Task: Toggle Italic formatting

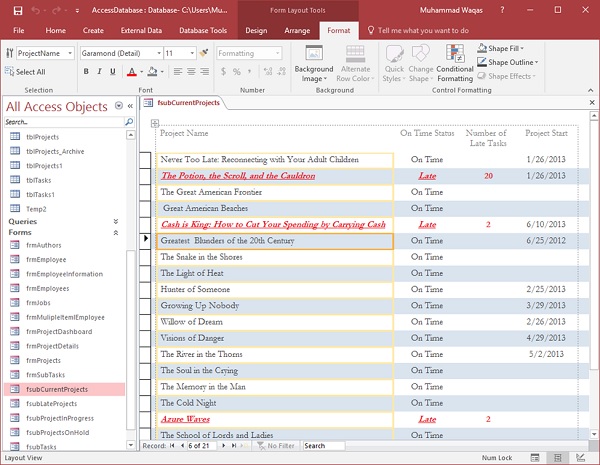Action: (100, 72)
